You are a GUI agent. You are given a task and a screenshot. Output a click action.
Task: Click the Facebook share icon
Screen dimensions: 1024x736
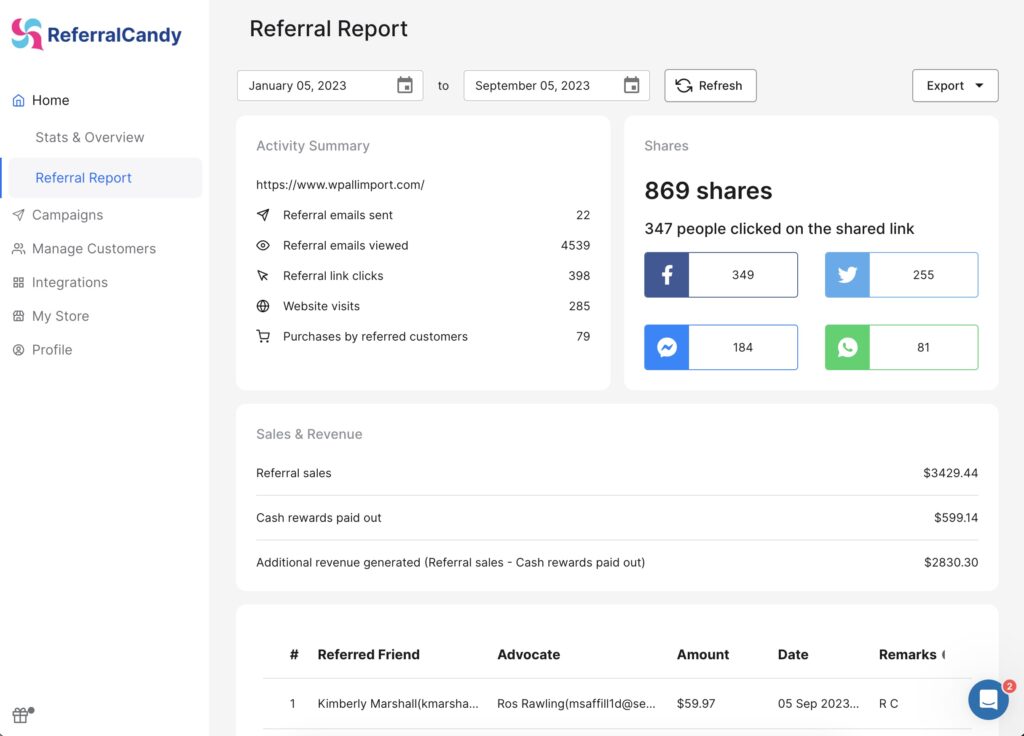click(x=666, y=274)
